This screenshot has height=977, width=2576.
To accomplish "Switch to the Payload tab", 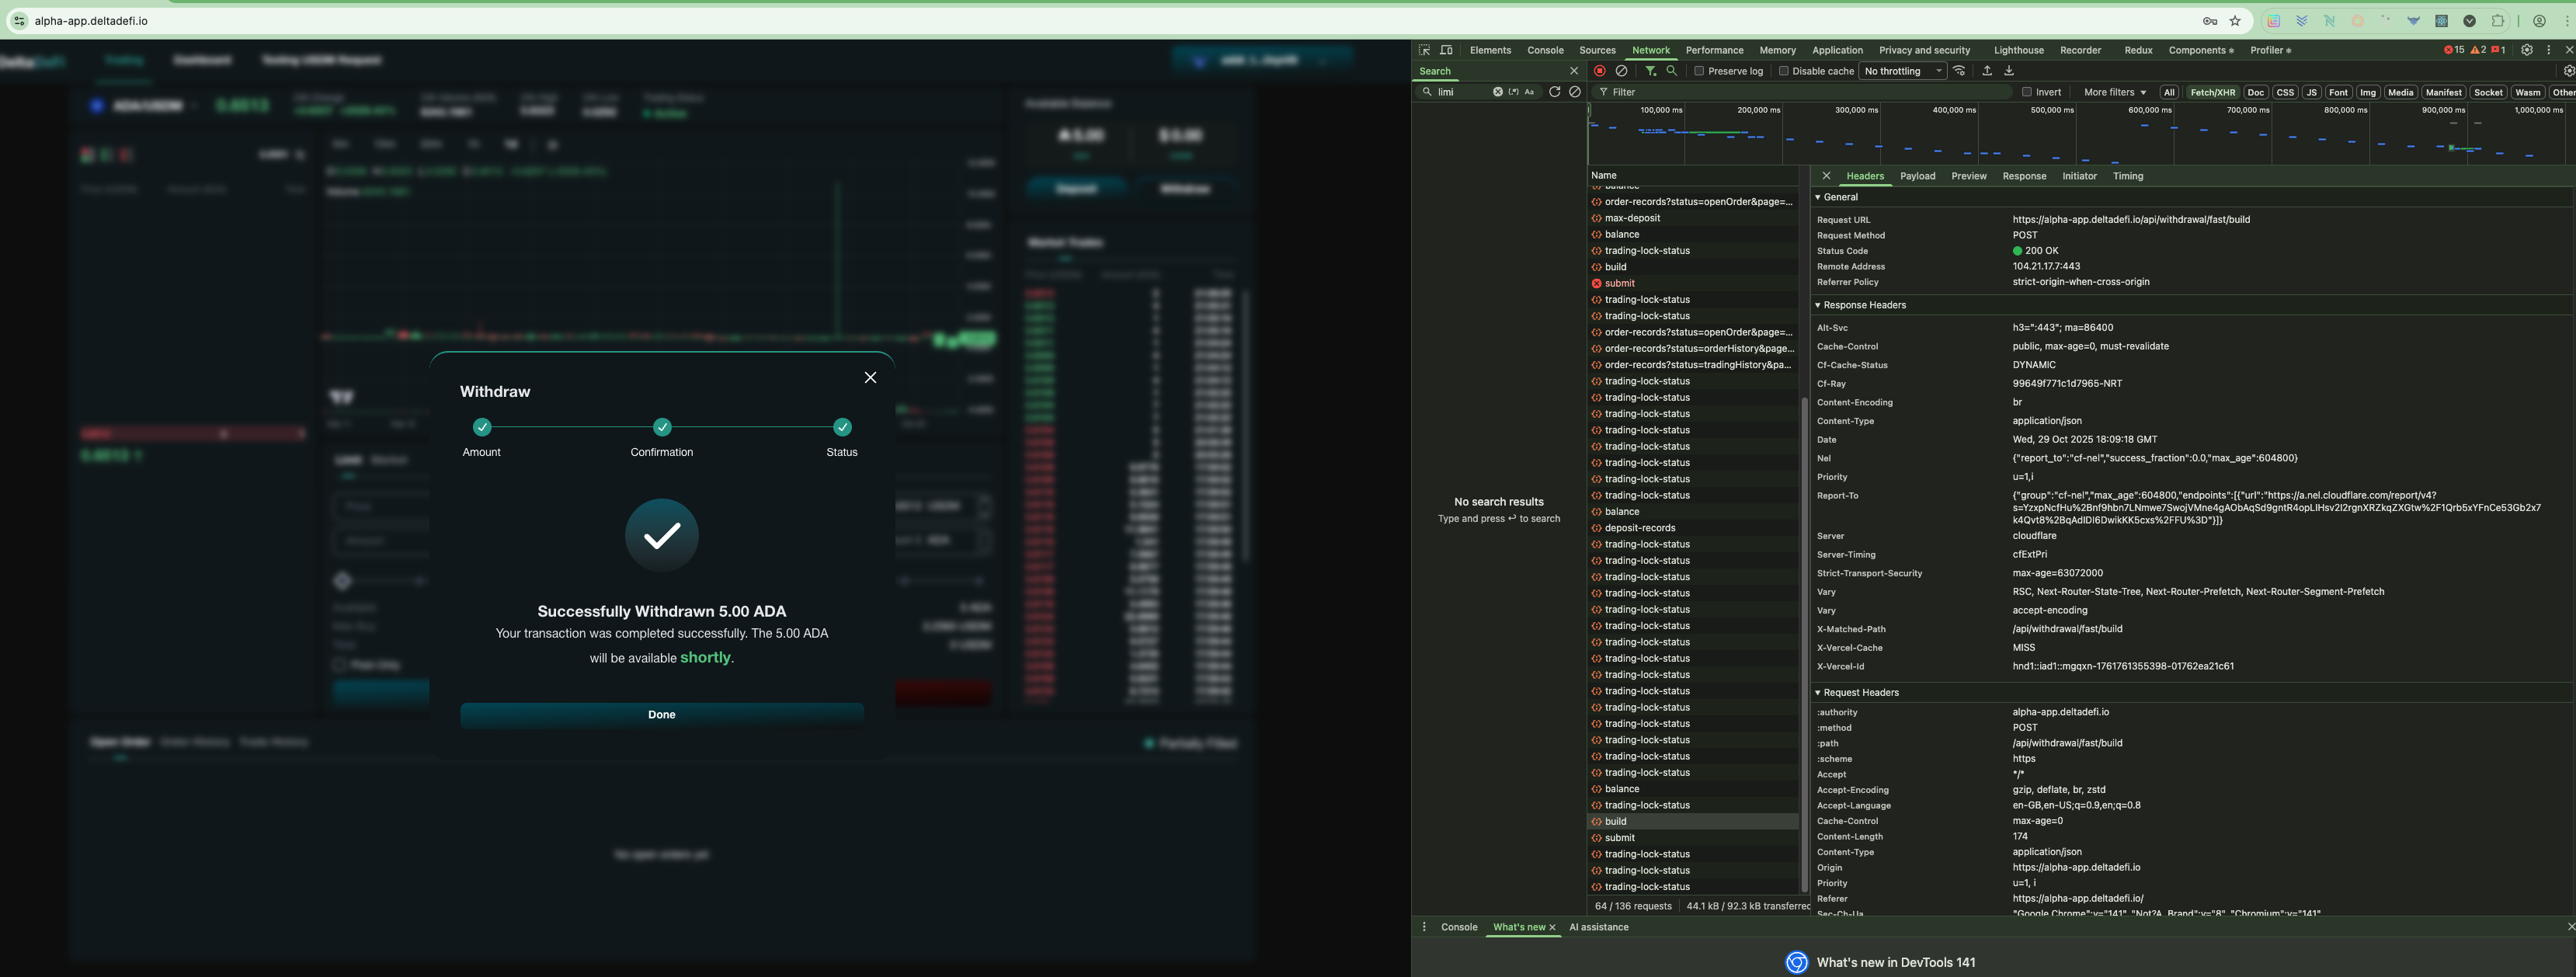I will (1917, 176).
